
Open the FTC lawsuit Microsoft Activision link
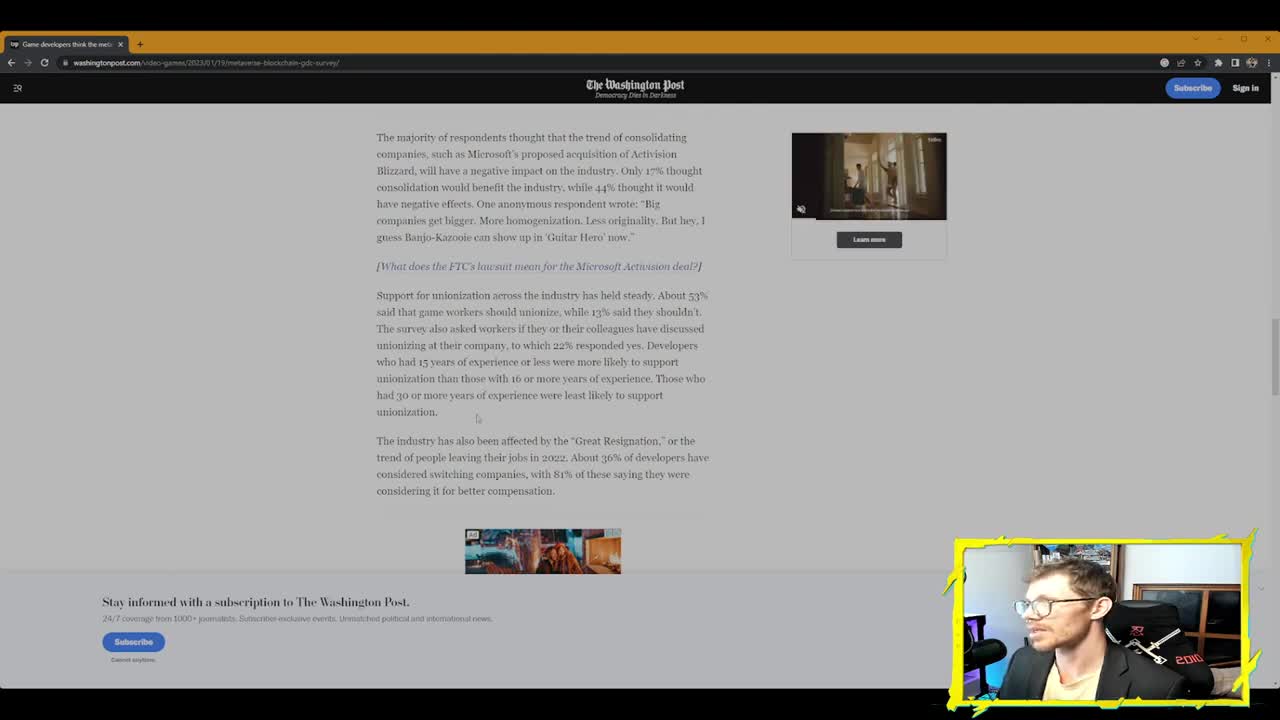coord(539,266)
